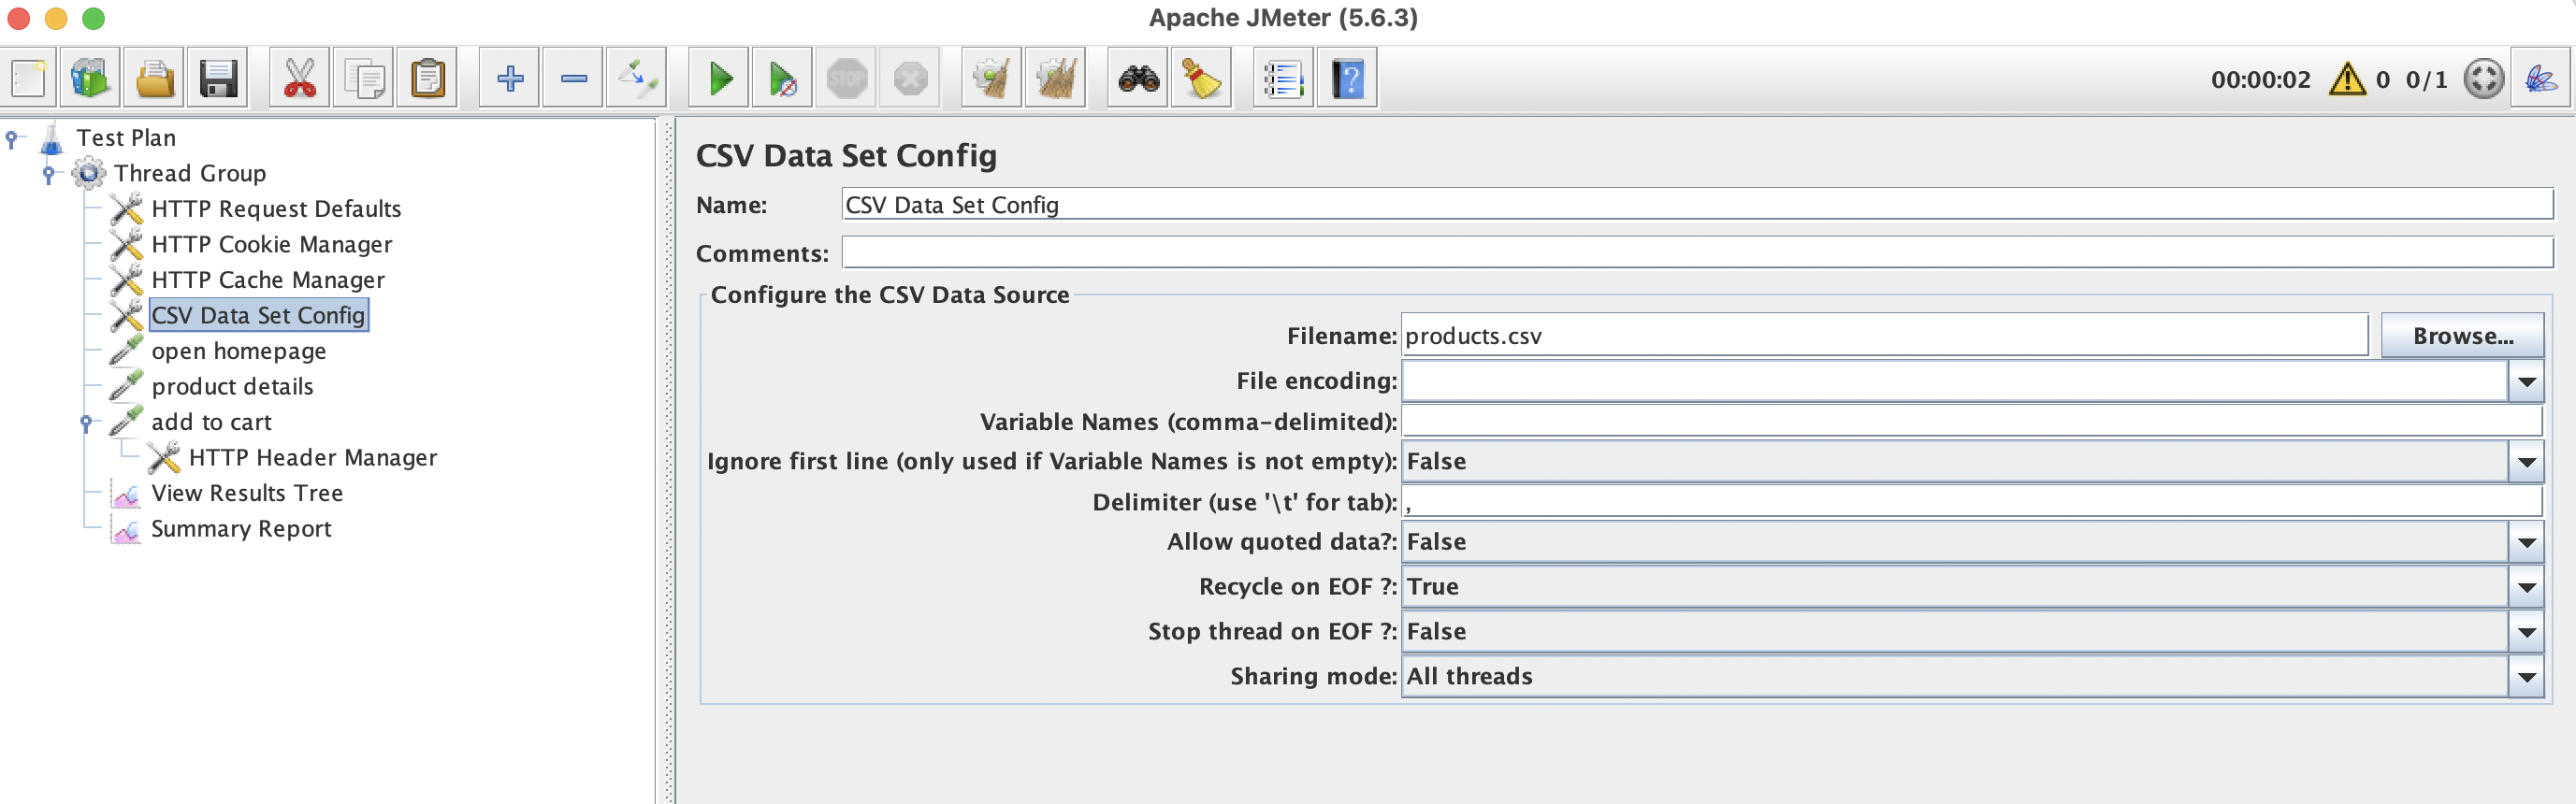2576x804 pixels.
Task: Open the Sharing mode dropdown
Action: [2526, 677]
